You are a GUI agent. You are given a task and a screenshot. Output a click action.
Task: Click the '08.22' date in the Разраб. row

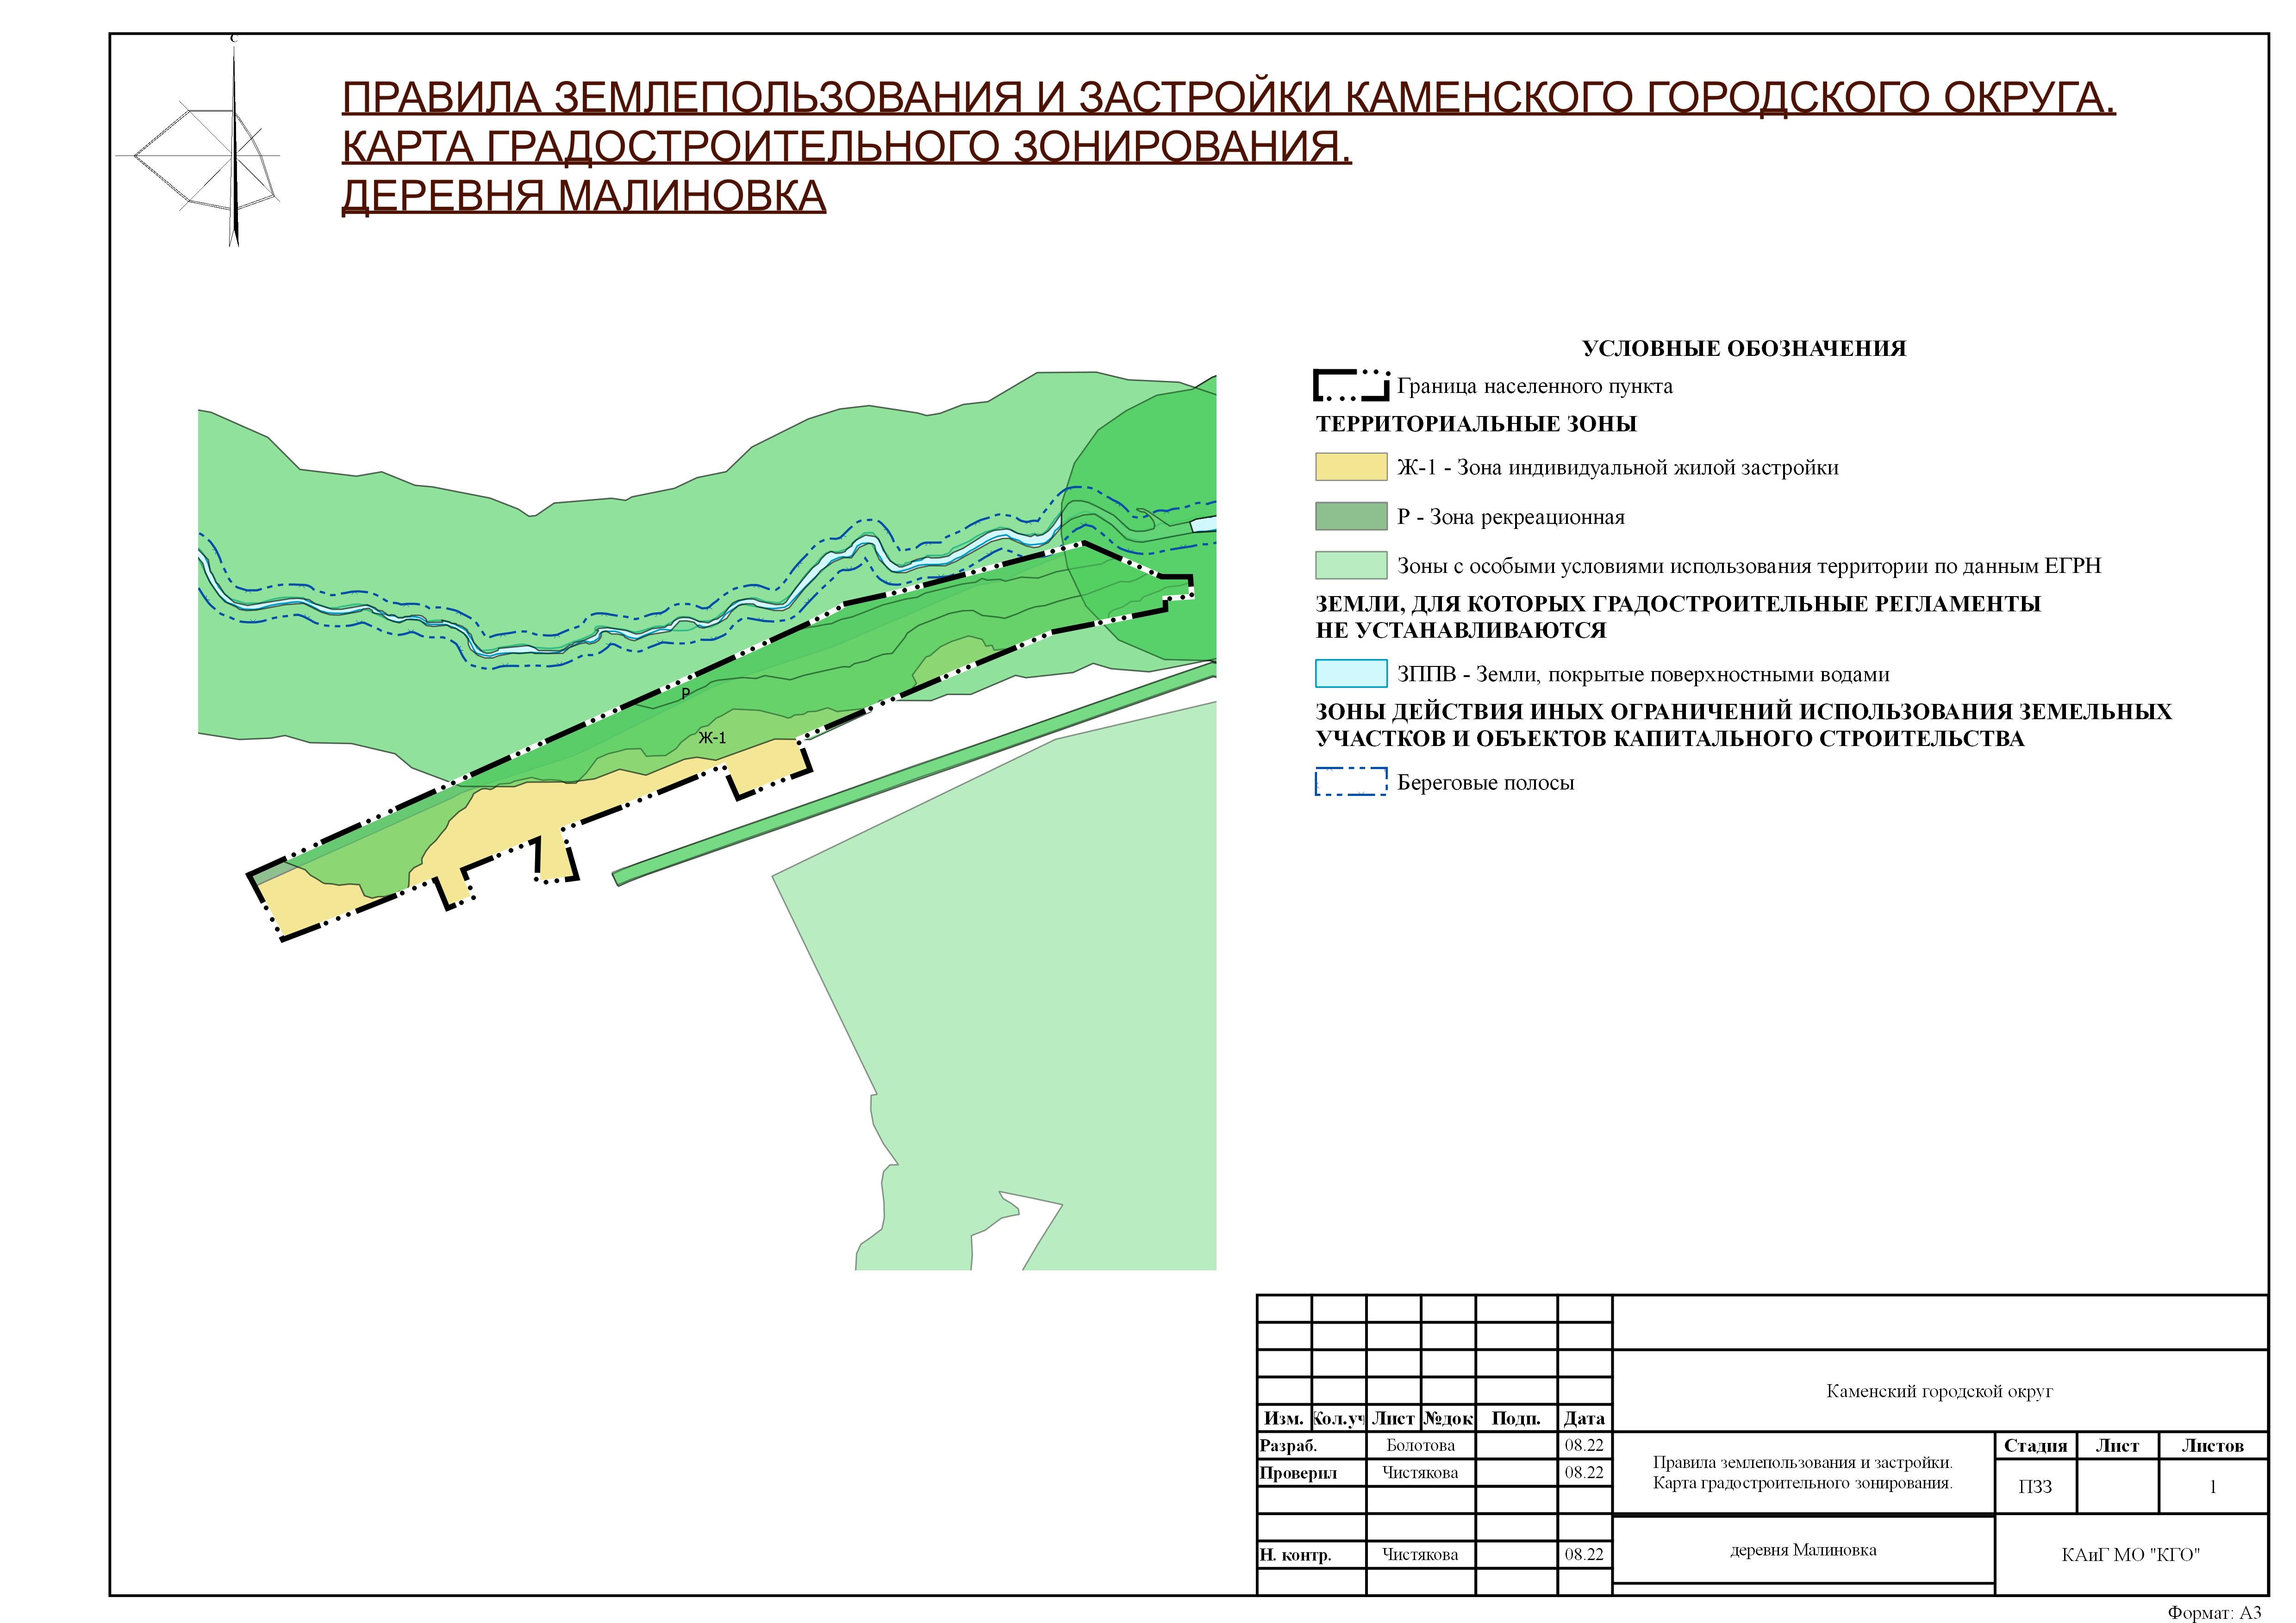(x=1584, y=1445)
